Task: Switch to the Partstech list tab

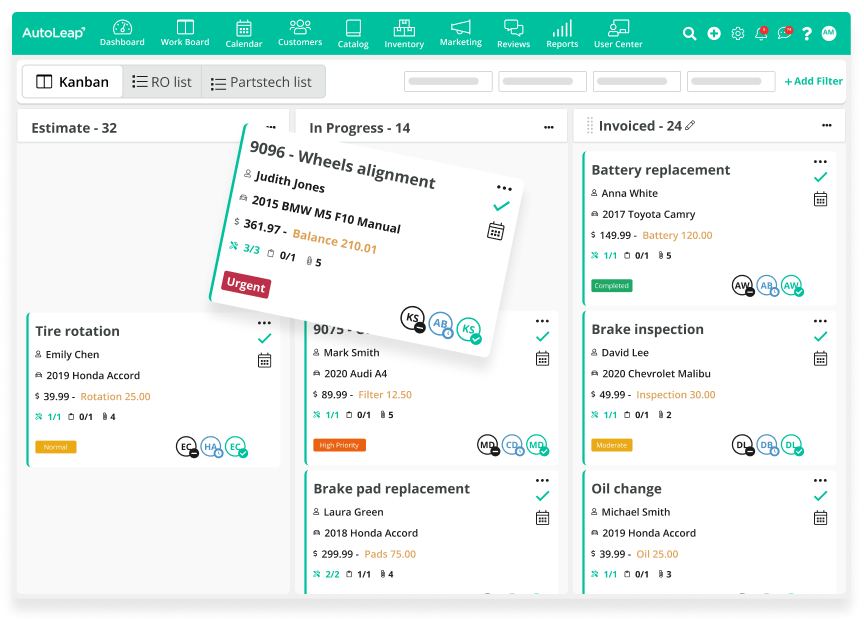Action: point(262,82)
